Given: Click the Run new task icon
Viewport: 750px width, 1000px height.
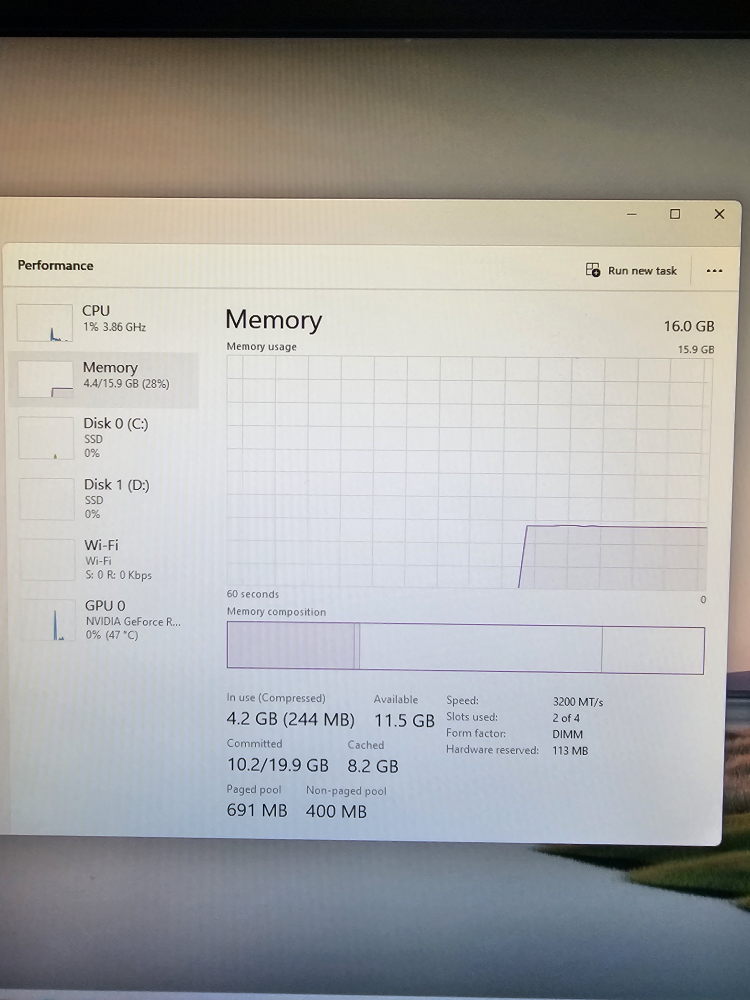Looking at the screenshot, I should [x=592, y=270].
